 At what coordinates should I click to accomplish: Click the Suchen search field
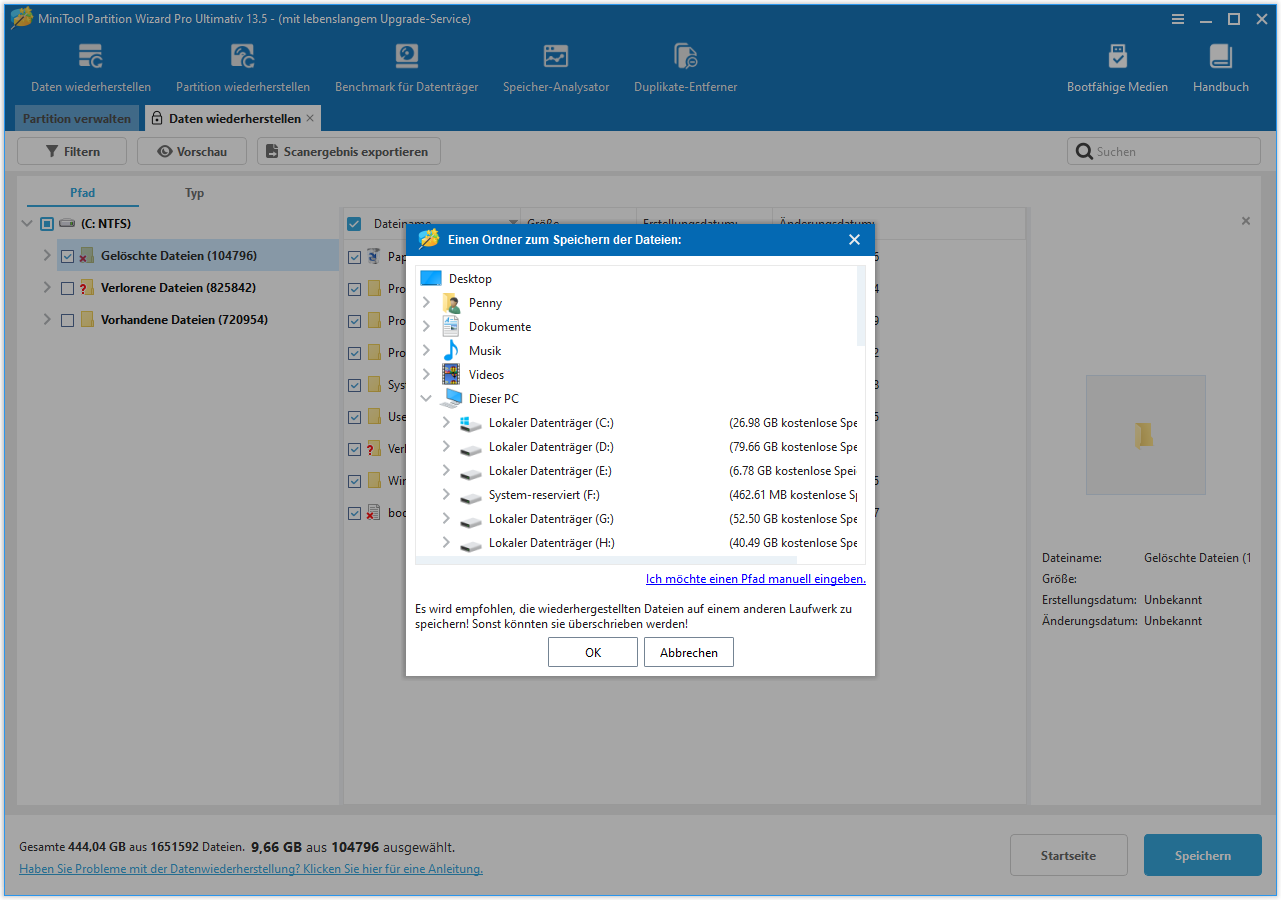[x=1163, y=151]
